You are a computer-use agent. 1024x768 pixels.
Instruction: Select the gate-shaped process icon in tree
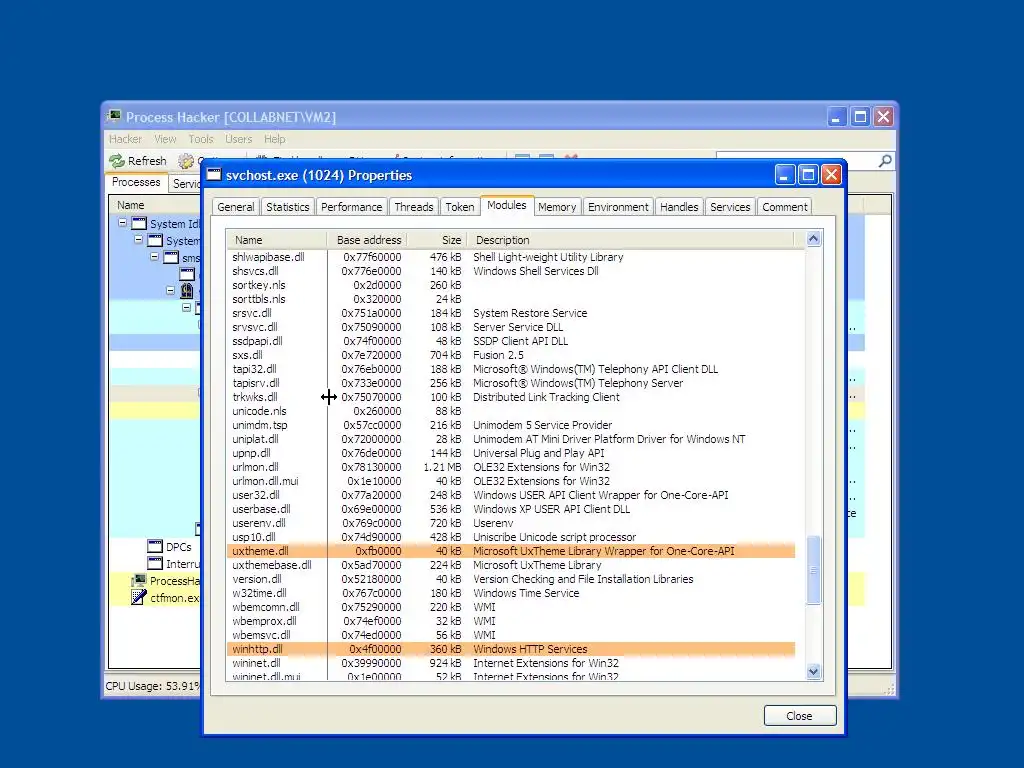(x=187, y=291)
